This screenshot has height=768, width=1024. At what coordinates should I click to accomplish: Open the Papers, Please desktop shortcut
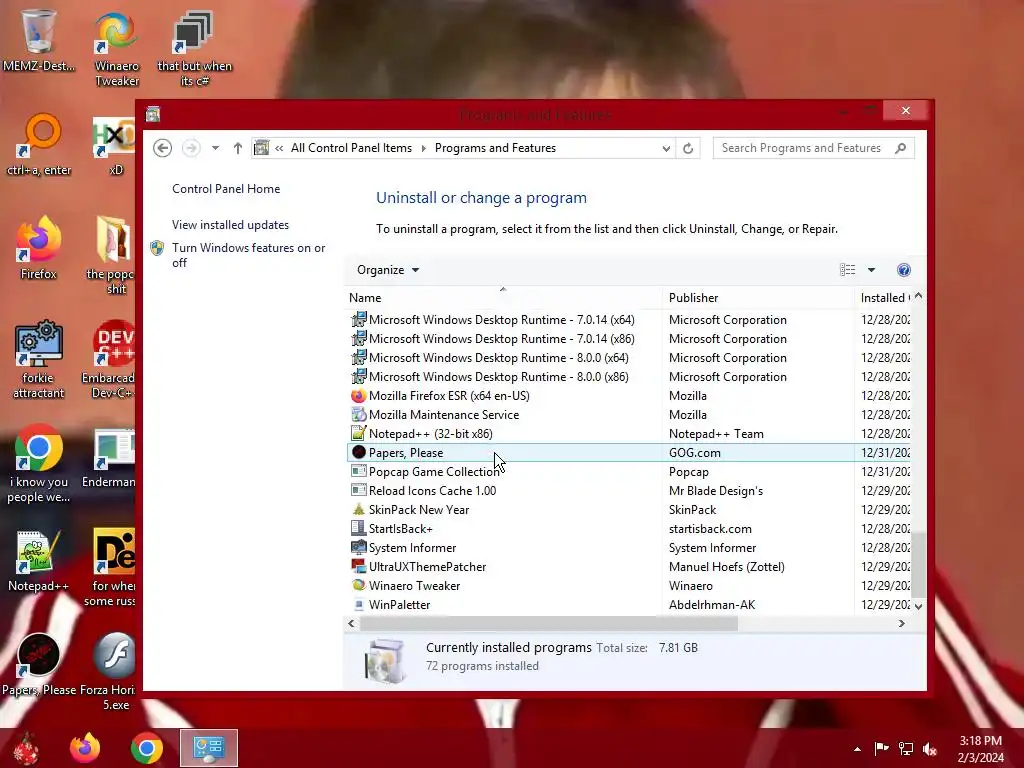tap(39, 663)
